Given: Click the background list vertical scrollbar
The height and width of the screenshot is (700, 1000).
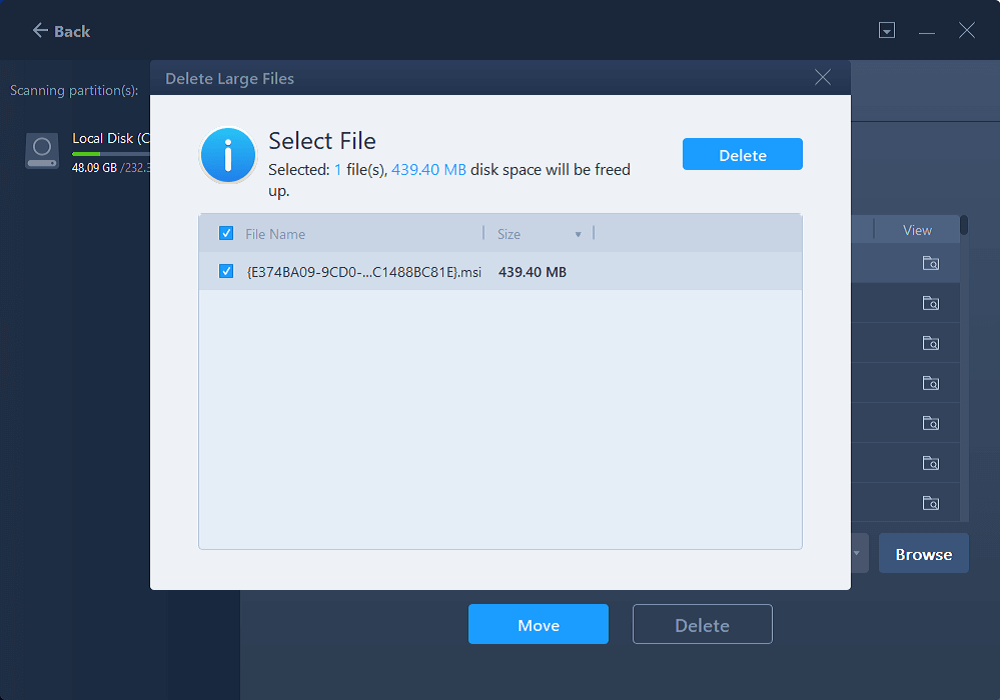Looking at the screenshot, I should tap(964, 368).
